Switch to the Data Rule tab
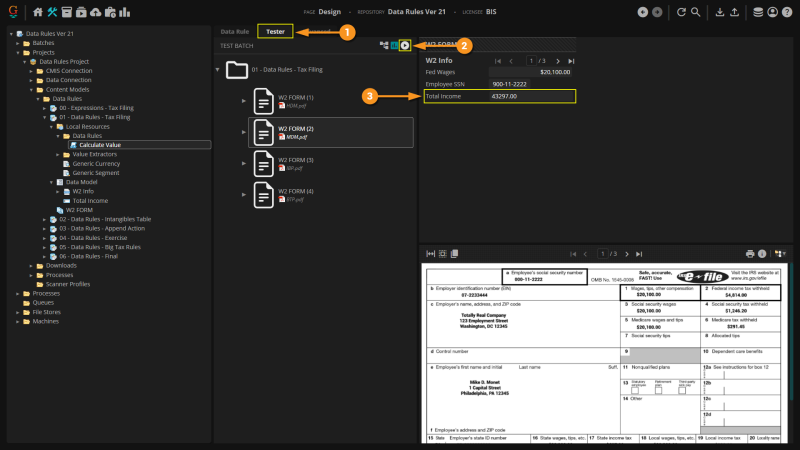Viewport: 800px width, 450px height. (235, 32)
